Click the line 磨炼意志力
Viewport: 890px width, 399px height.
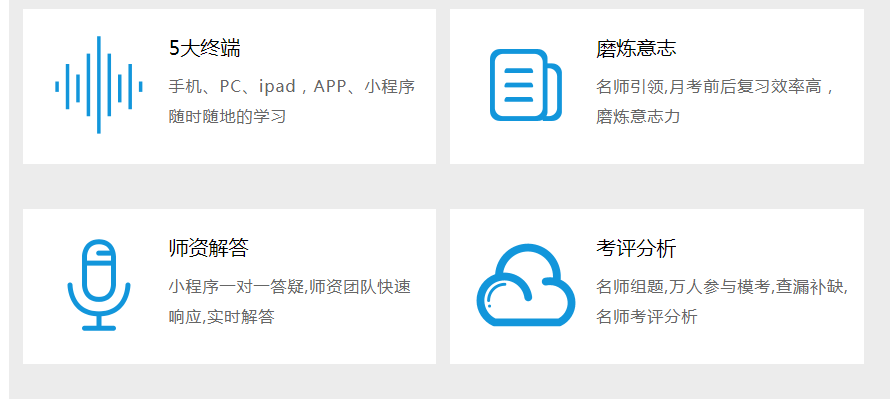point(637,117)
